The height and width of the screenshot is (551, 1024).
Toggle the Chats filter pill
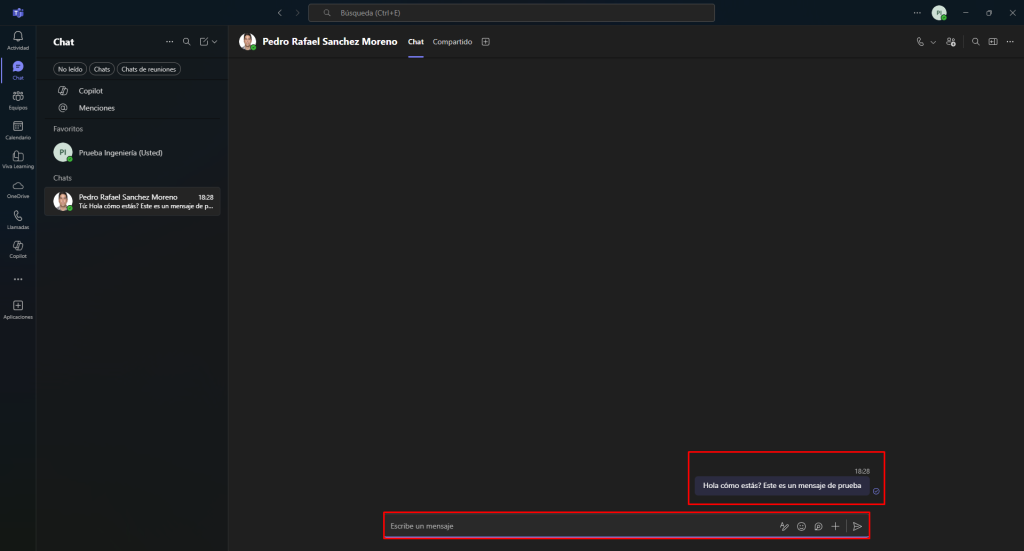point(101,69)
